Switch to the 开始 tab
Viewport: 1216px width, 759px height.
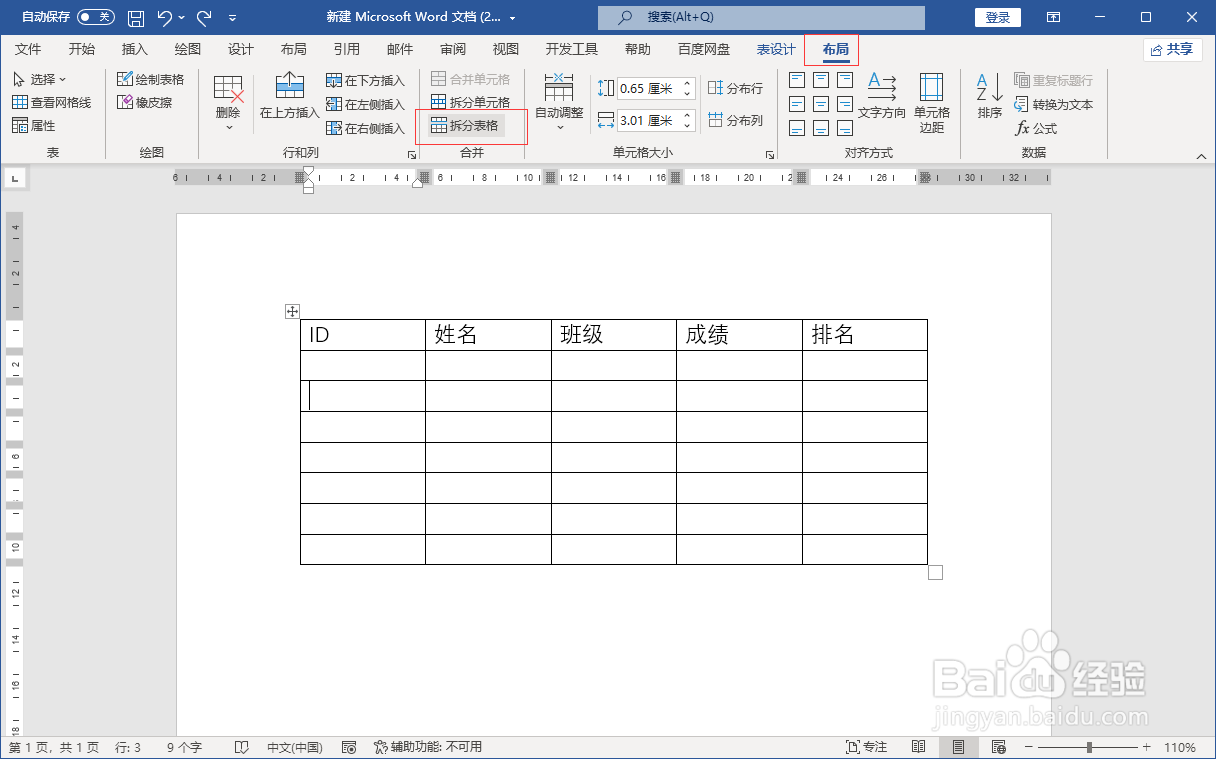(x=82, y=49)
